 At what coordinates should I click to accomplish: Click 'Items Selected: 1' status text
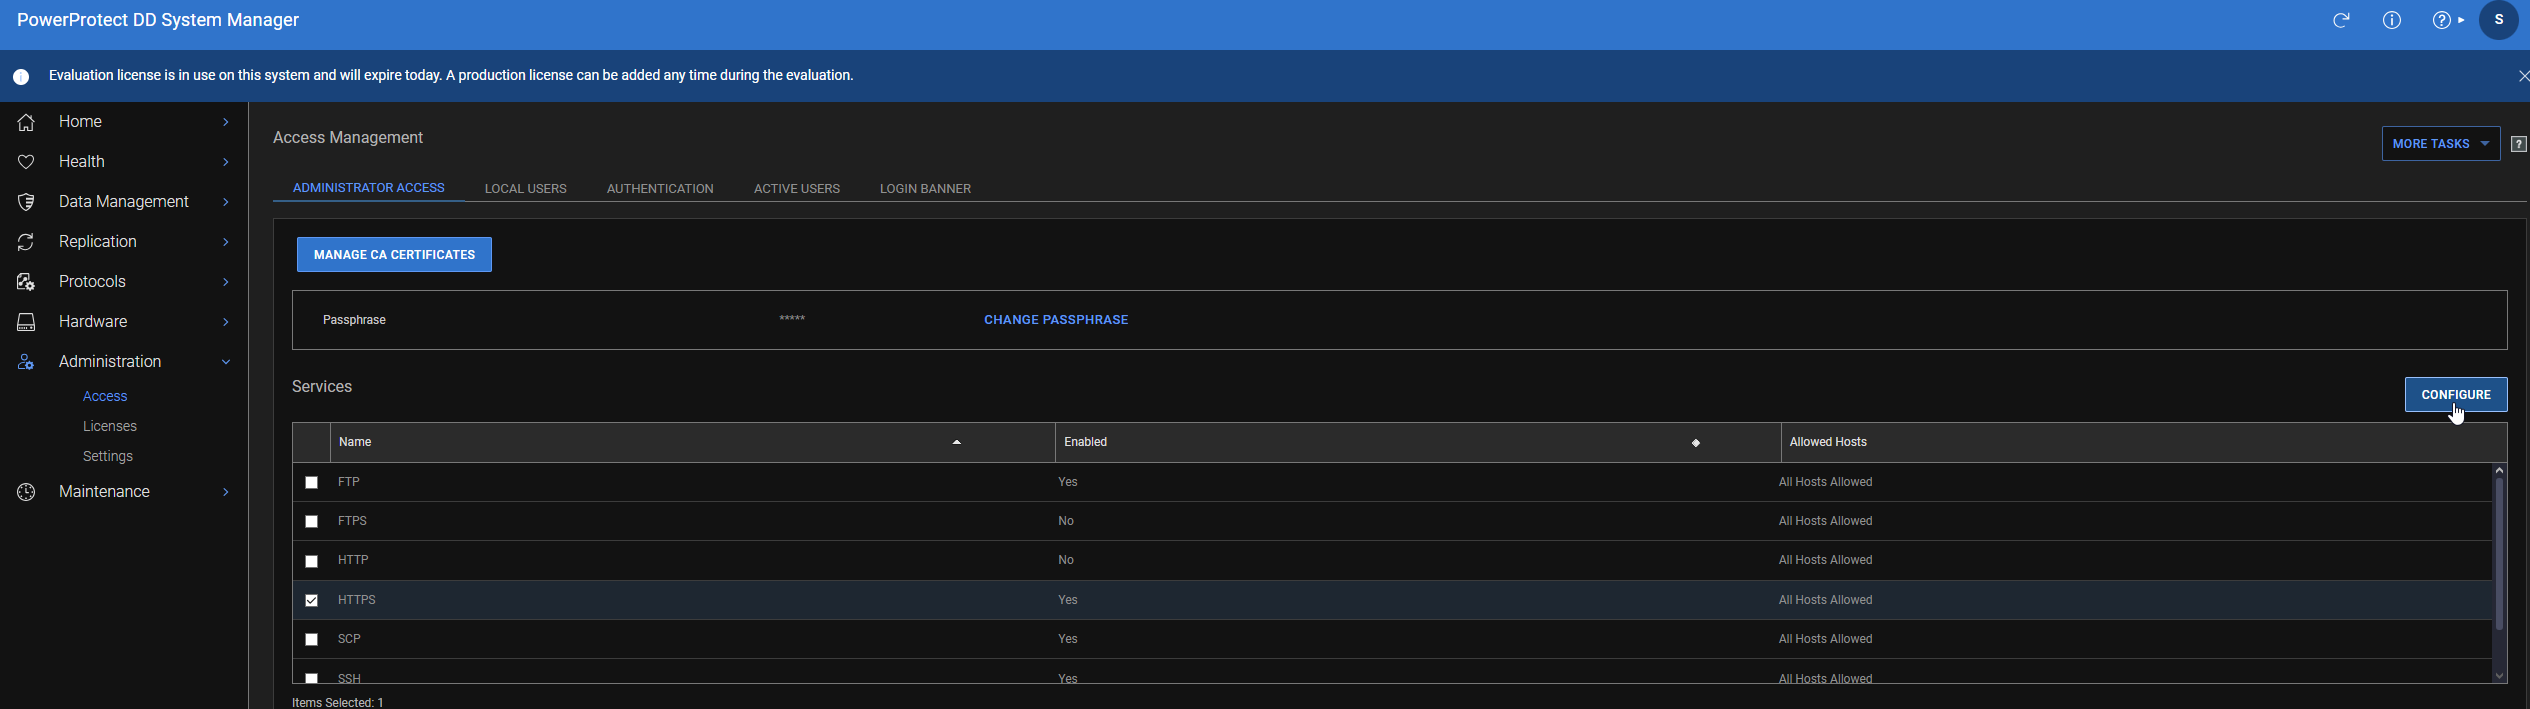[x=338, y=702]
